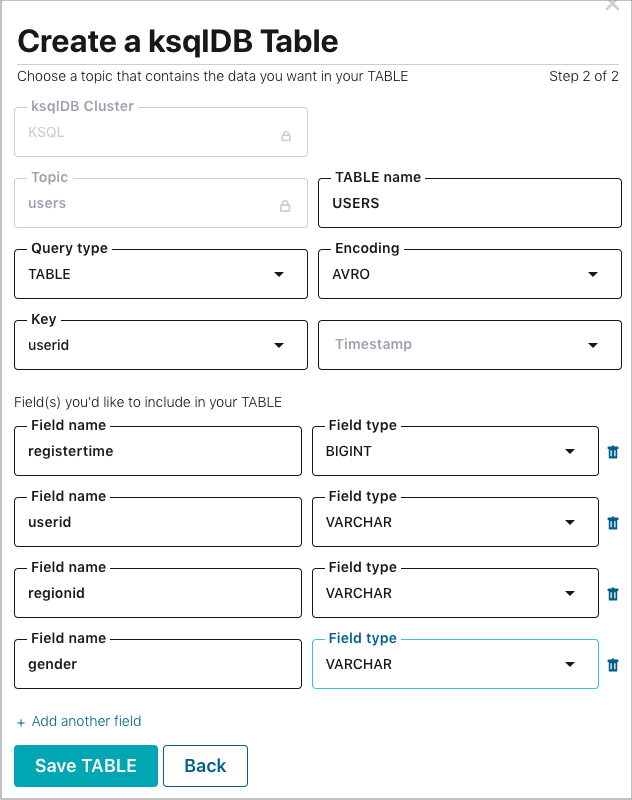Click the plus icon beside Add another field
The width and height of the screenshot is (632, 800).
pos(23,721)
